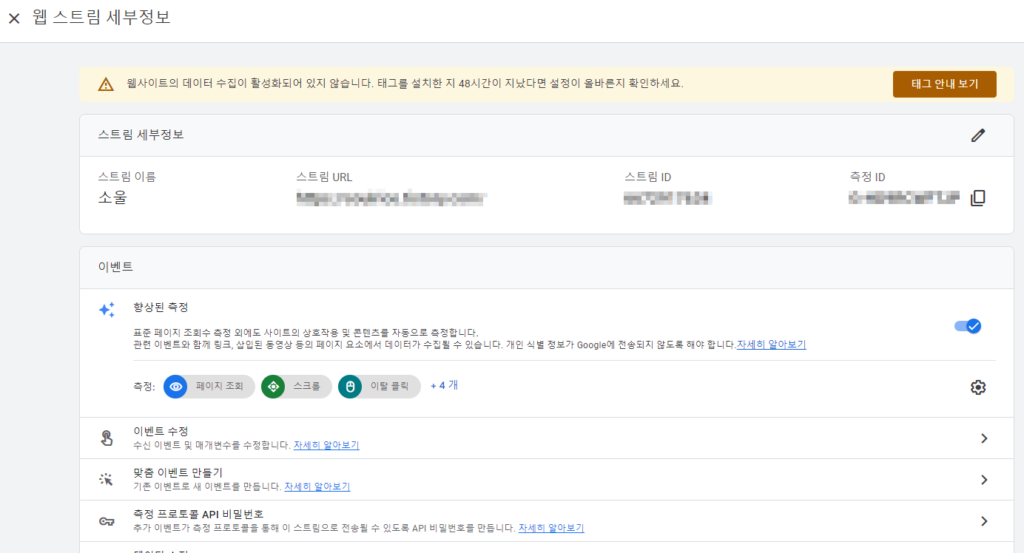The height and width of the screenshot is (553, 1024).
Task: Click the teal mouse 이탈 클릭 icon
Action: (350, 387)
